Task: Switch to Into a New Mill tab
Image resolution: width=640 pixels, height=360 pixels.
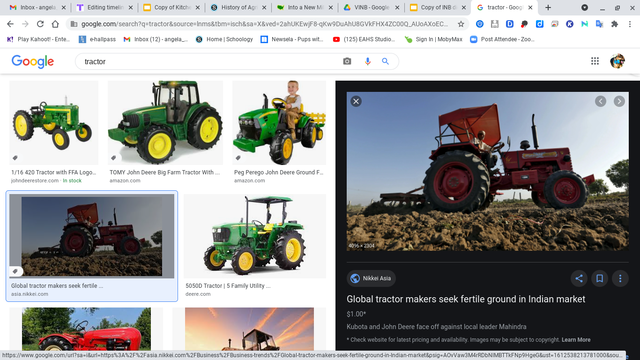Action: point(304,7)
